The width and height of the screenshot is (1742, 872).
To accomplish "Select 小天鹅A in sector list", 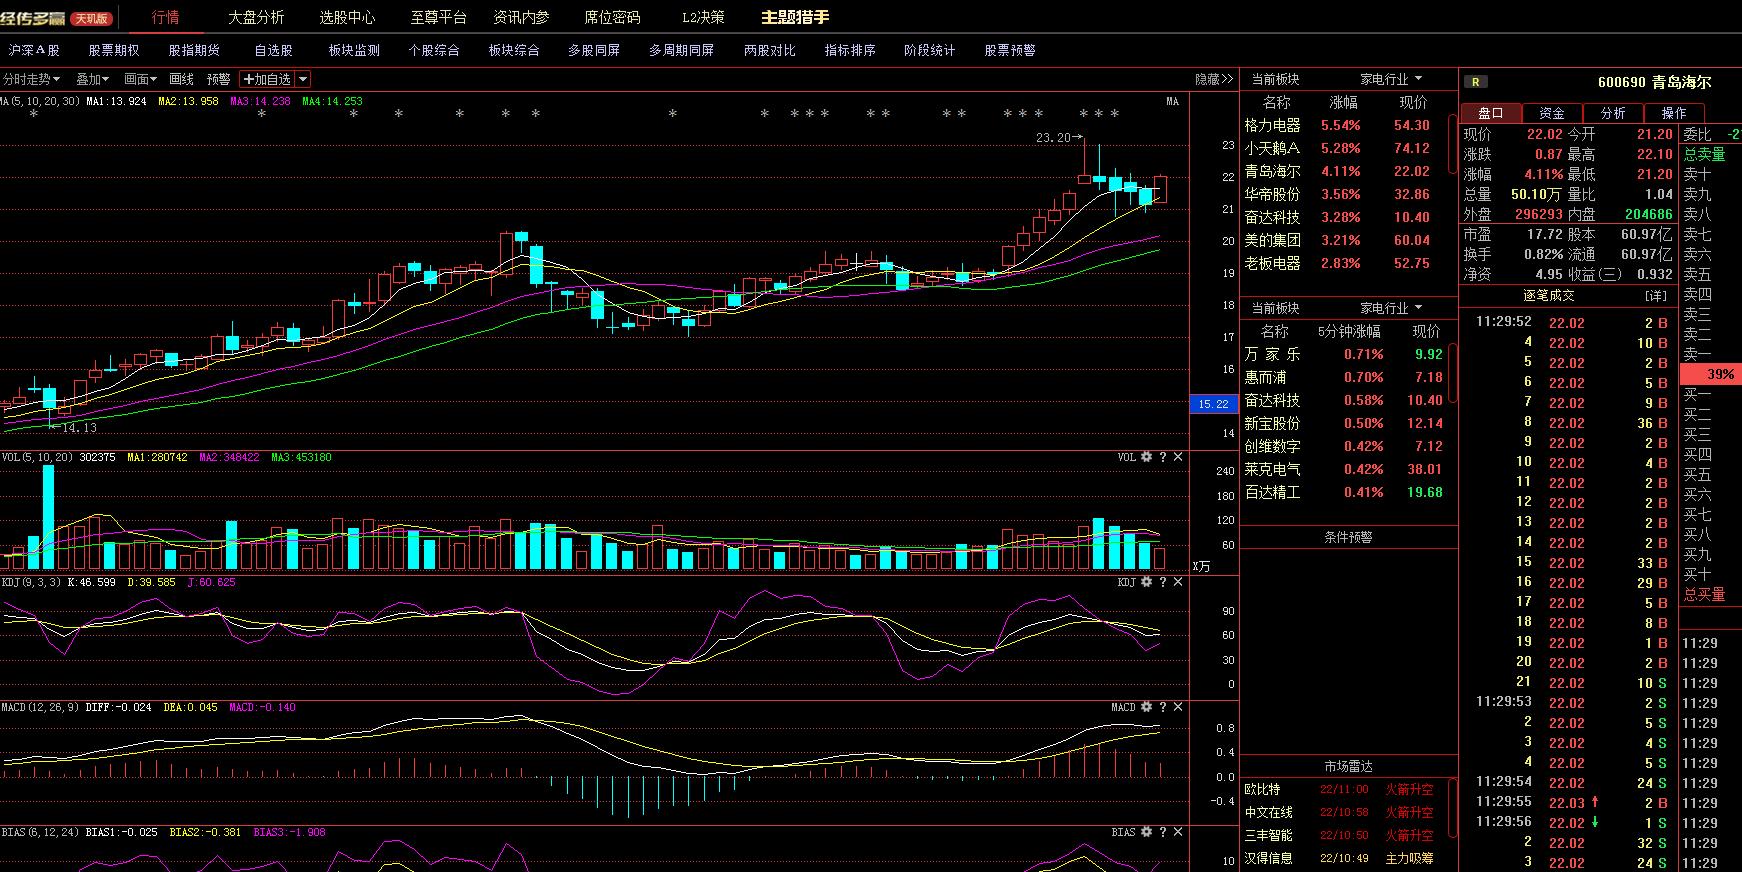I will 1272,148.
